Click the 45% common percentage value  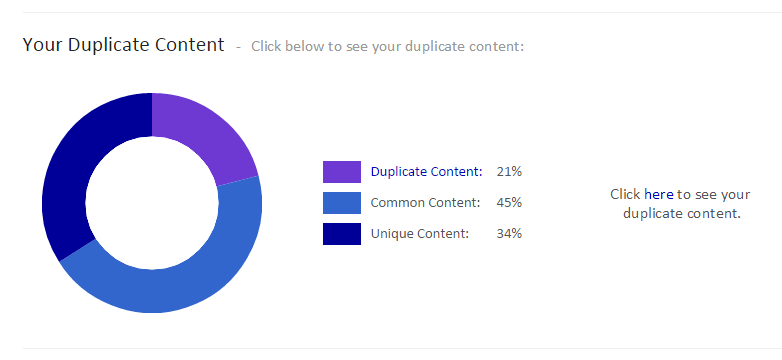(x=509, y=203)
